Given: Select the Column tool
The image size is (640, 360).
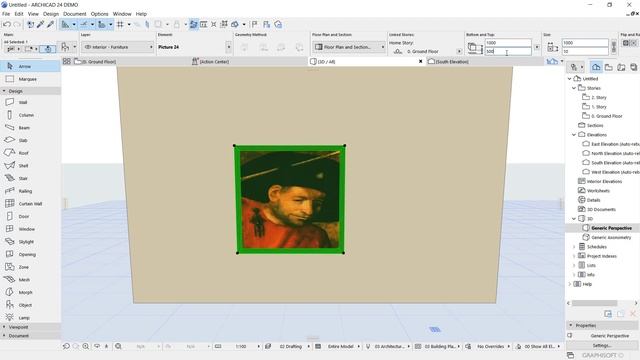Looking at the screenshot, I should click(x=30, y=115).
